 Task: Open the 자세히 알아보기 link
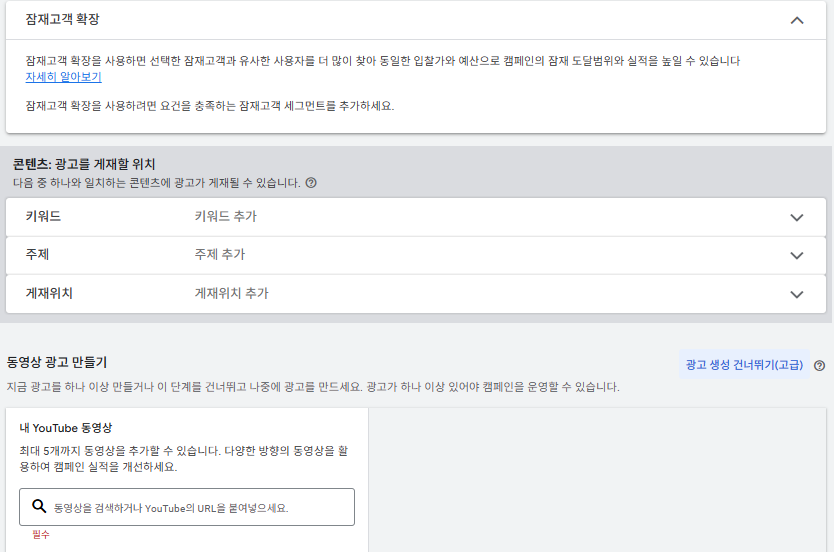coord(63,77)
